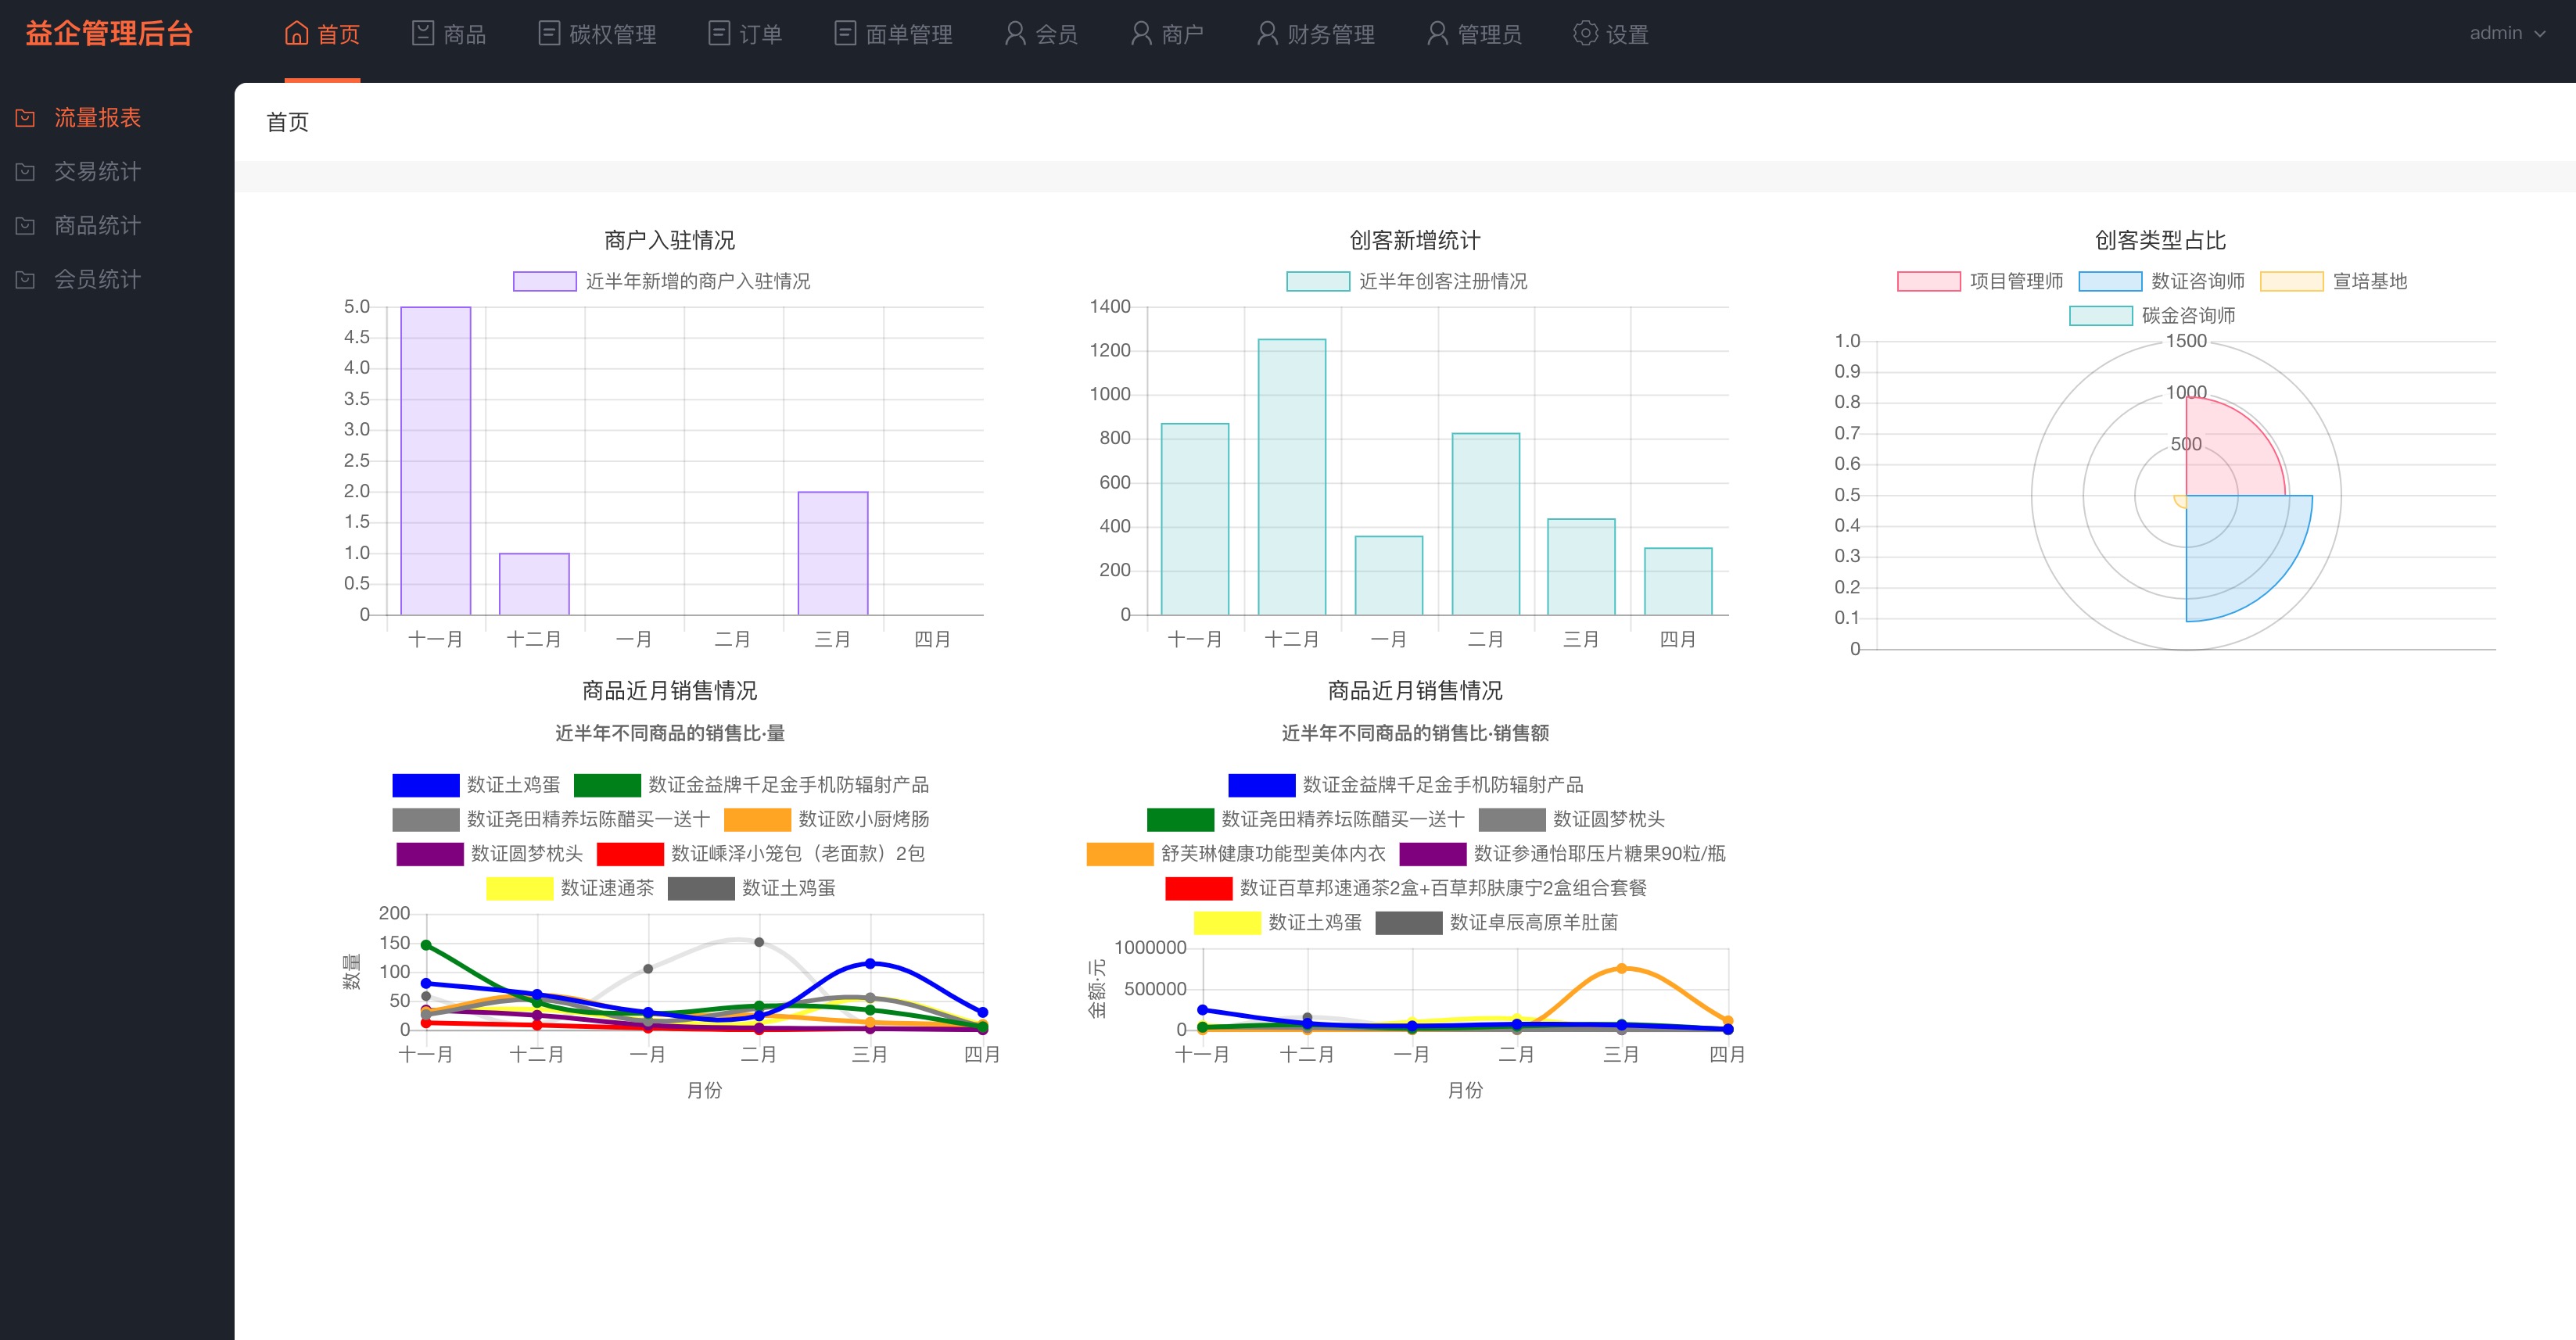Click the 近半年不同商品的销售比·销售额 subtitle
Screen dimensions: 2576x1340
(x=1415, y=733)
